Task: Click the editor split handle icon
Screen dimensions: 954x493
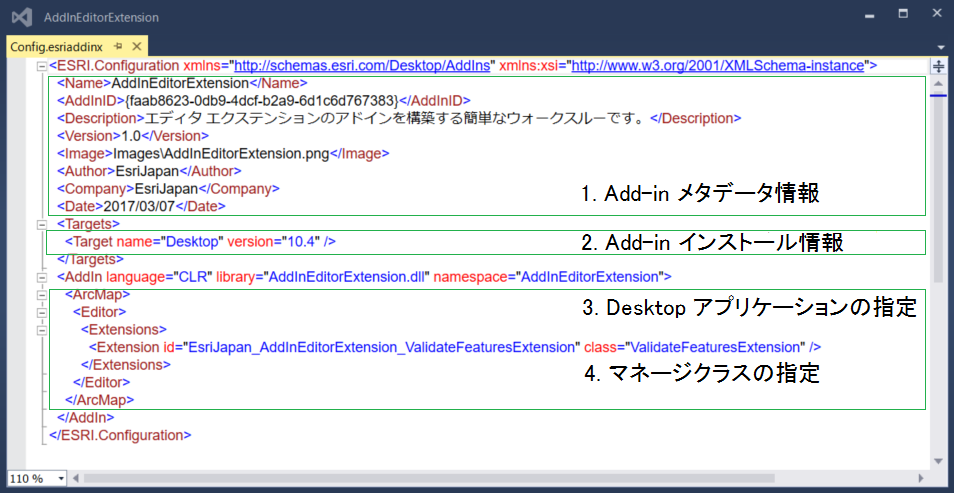Action: tap(938, 66)
